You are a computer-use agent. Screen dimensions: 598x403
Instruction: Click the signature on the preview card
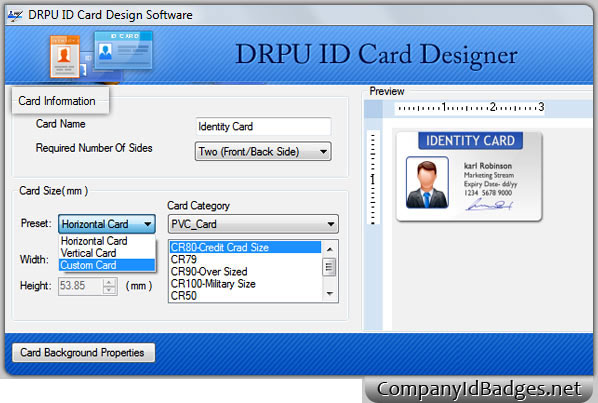(489, 206)
